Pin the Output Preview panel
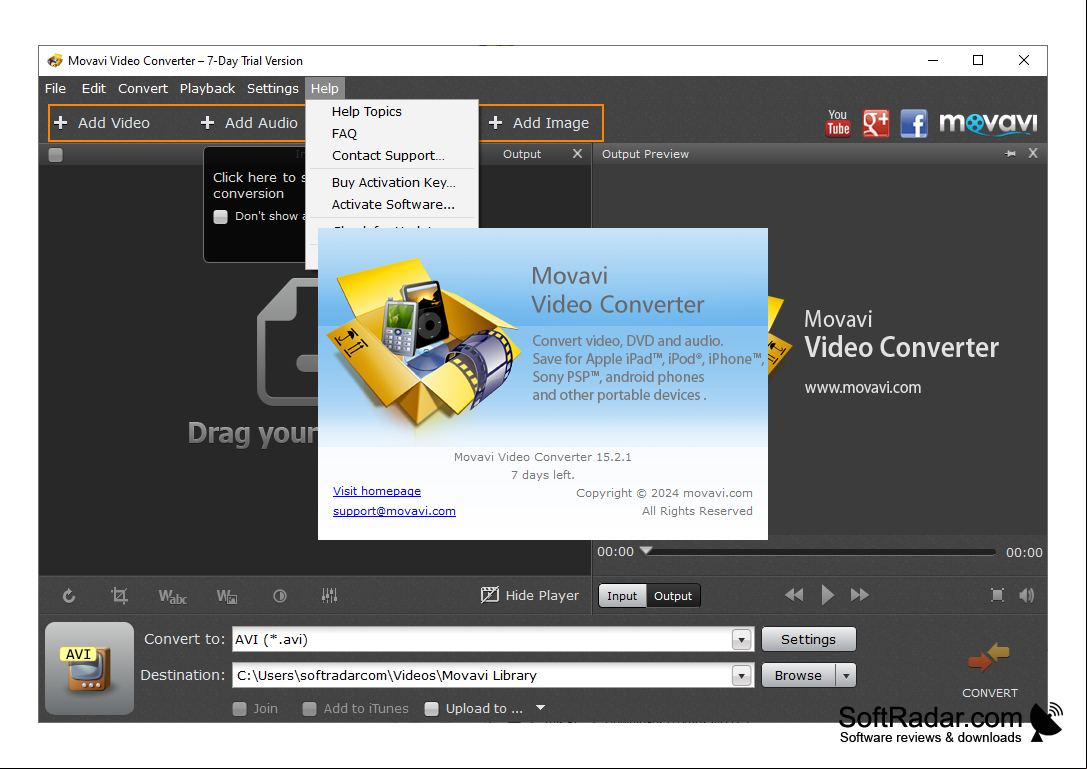The image size is (1087, 769). (x=1010, y=154)
